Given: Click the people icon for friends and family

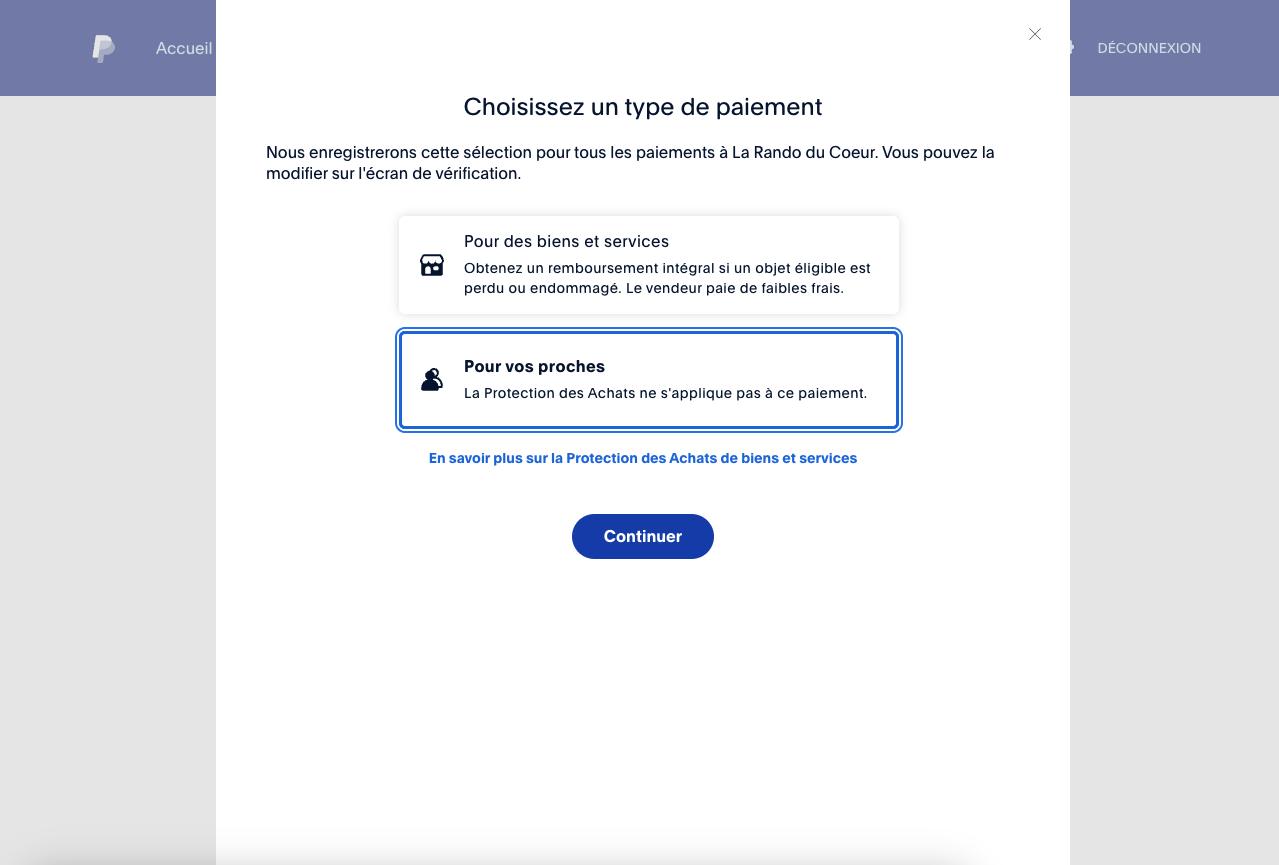Looking at the screenshot, I should [x=432, y=380].
